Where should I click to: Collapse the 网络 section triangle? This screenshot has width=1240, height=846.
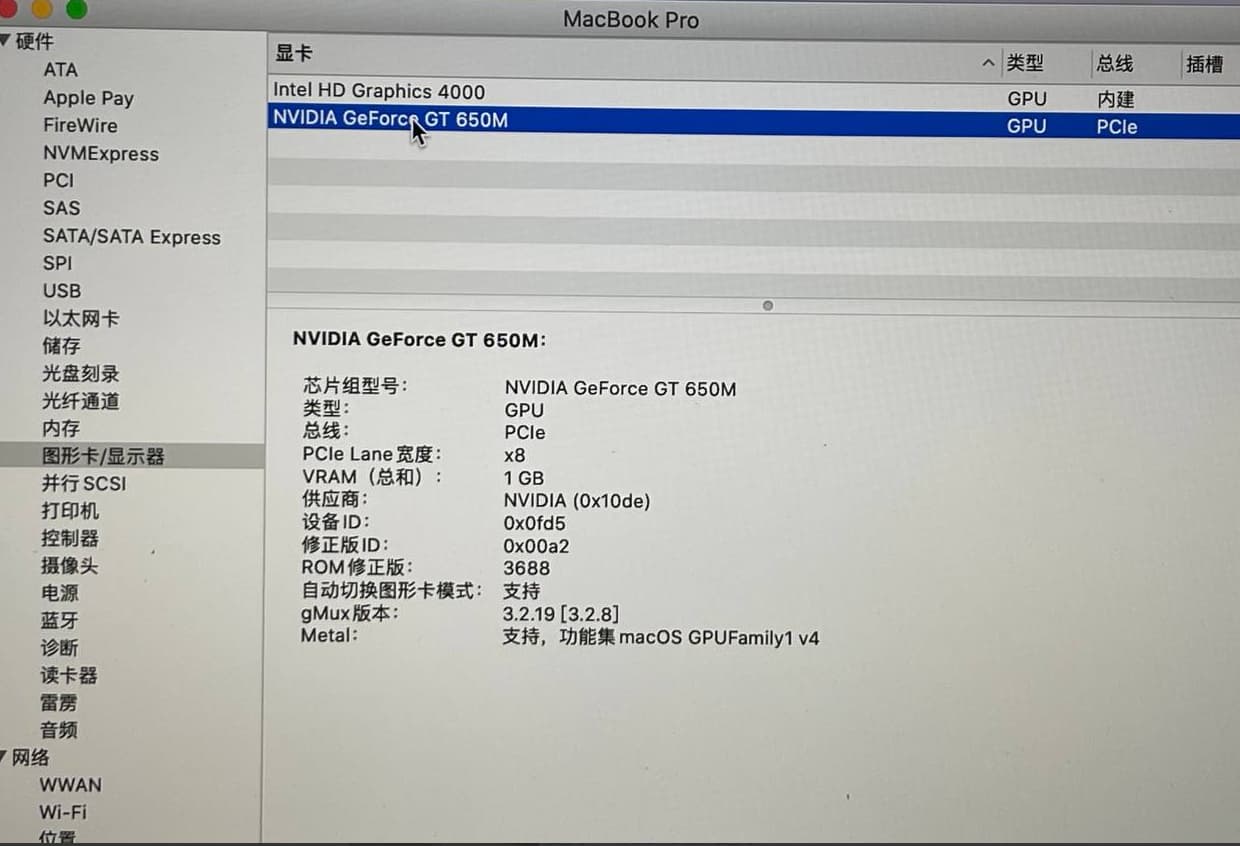(5, 757)
